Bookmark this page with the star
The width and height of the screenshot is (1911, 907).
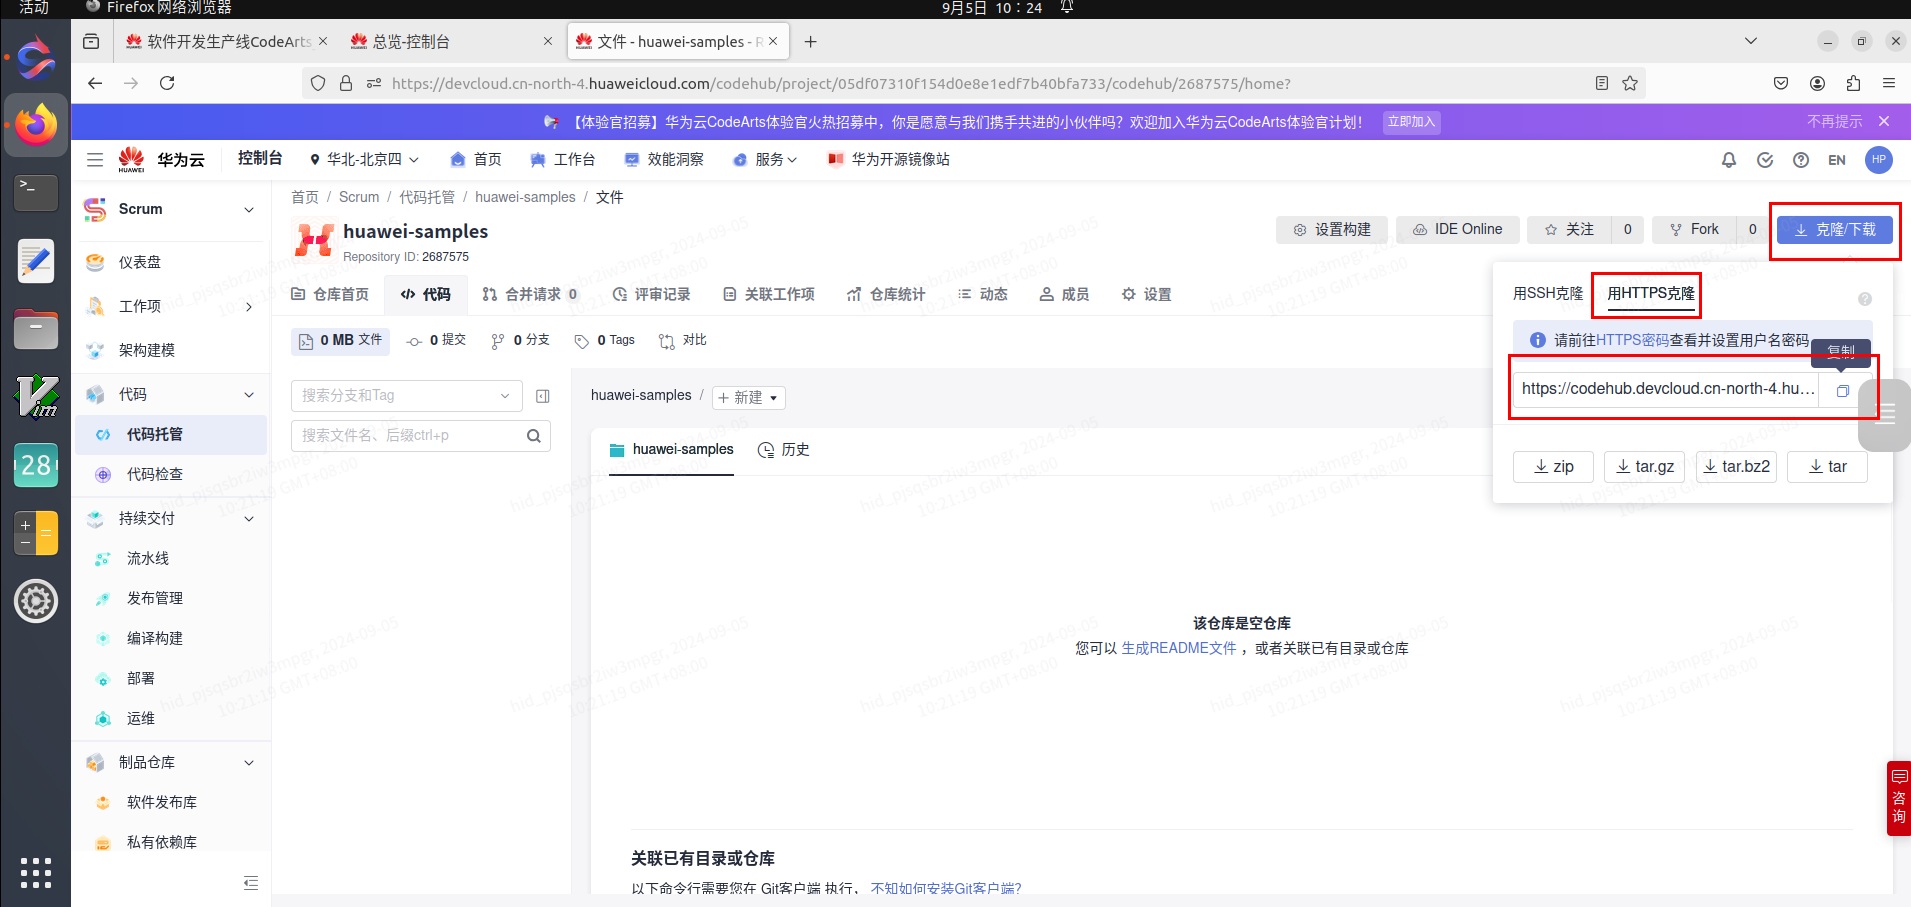[1630, 83]
